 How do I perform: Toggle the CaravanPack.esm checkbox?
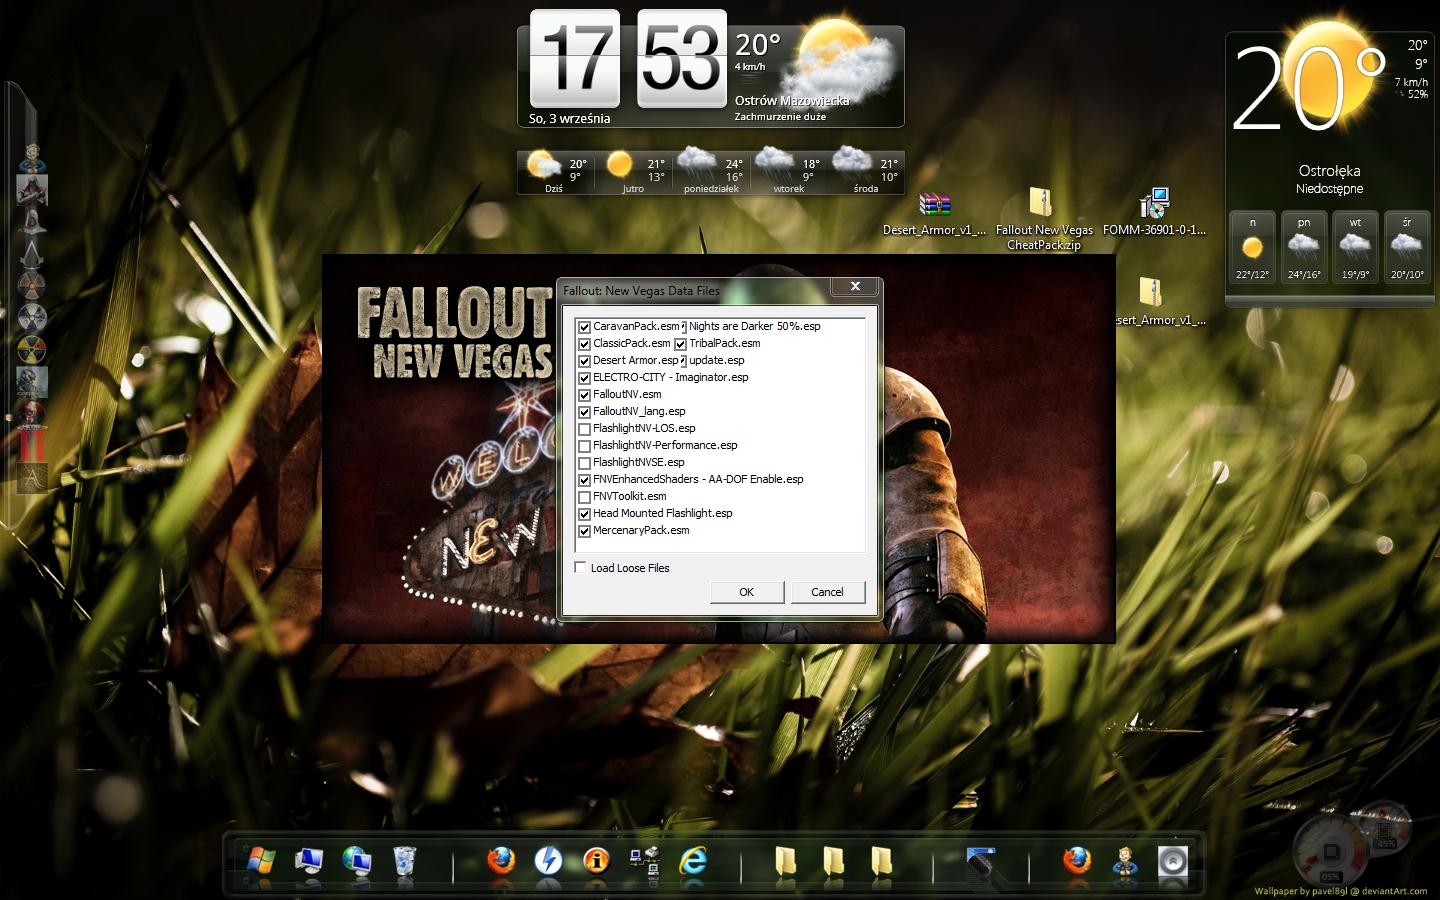pos(585,327)
